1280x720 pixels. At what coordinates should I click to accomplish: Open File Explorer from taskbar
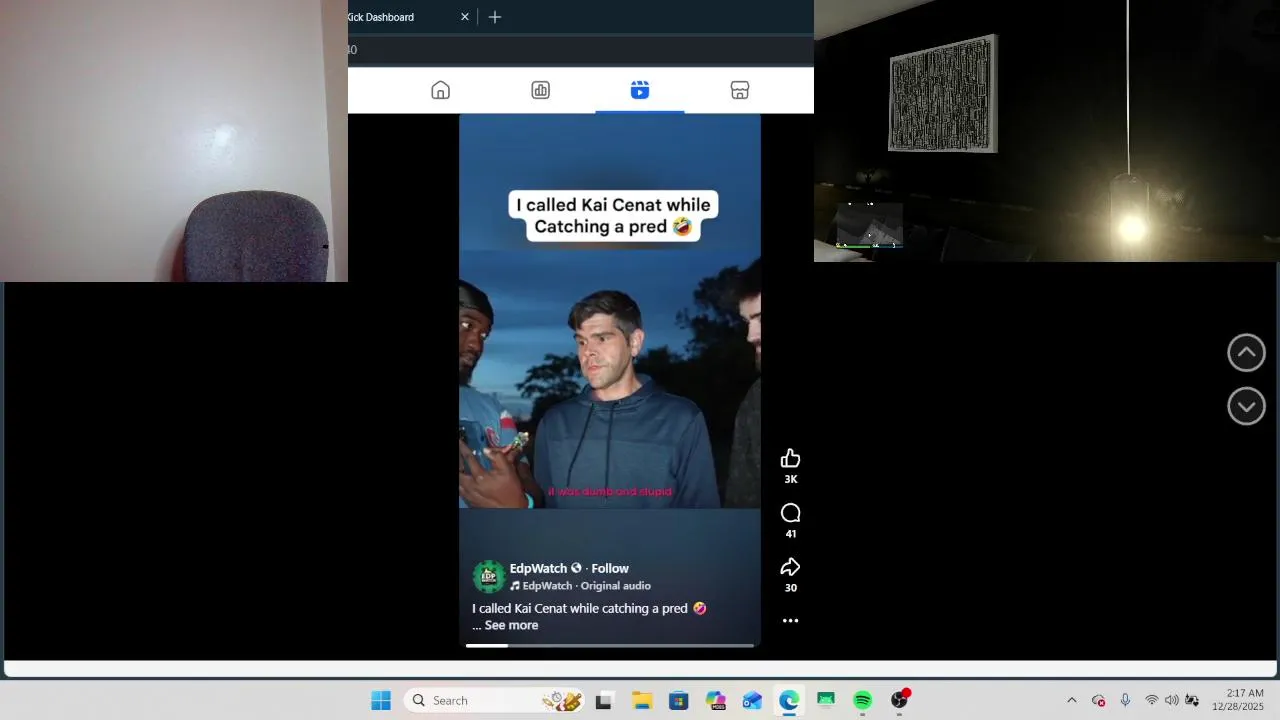[641, 701]
